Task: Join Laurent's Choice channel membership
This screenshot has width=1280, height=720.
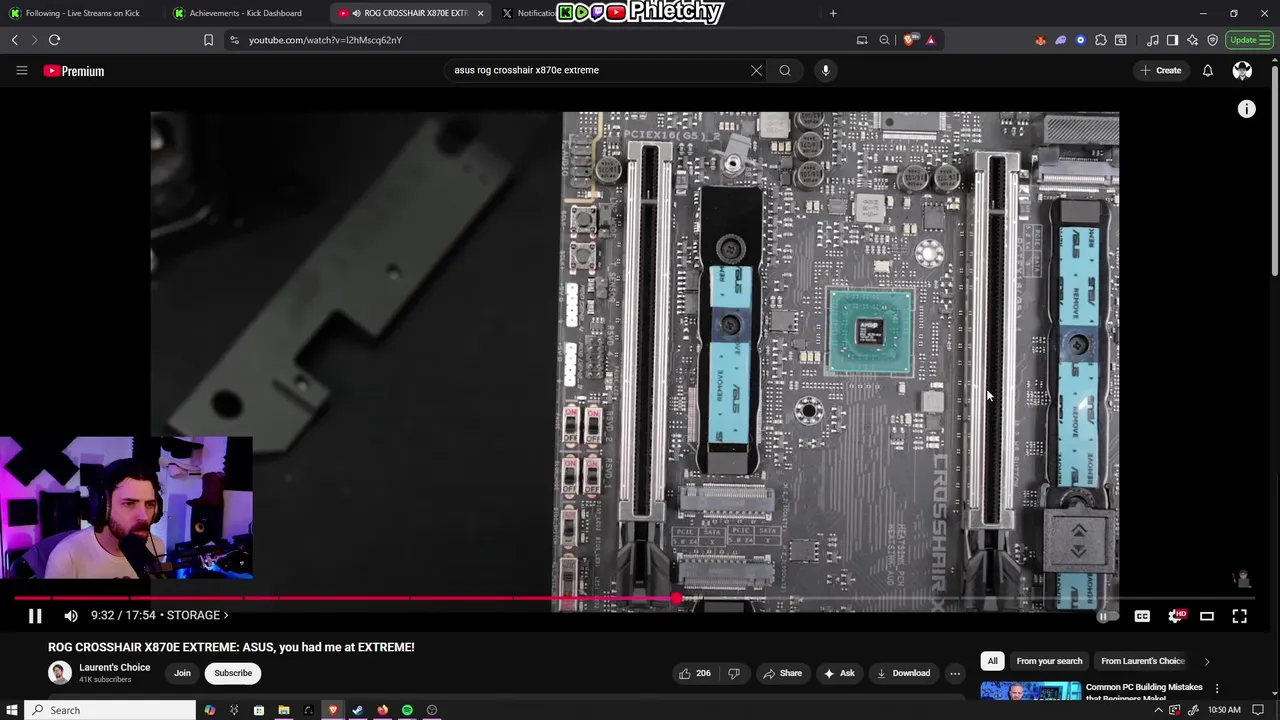Action: click(x=182, y=673)
